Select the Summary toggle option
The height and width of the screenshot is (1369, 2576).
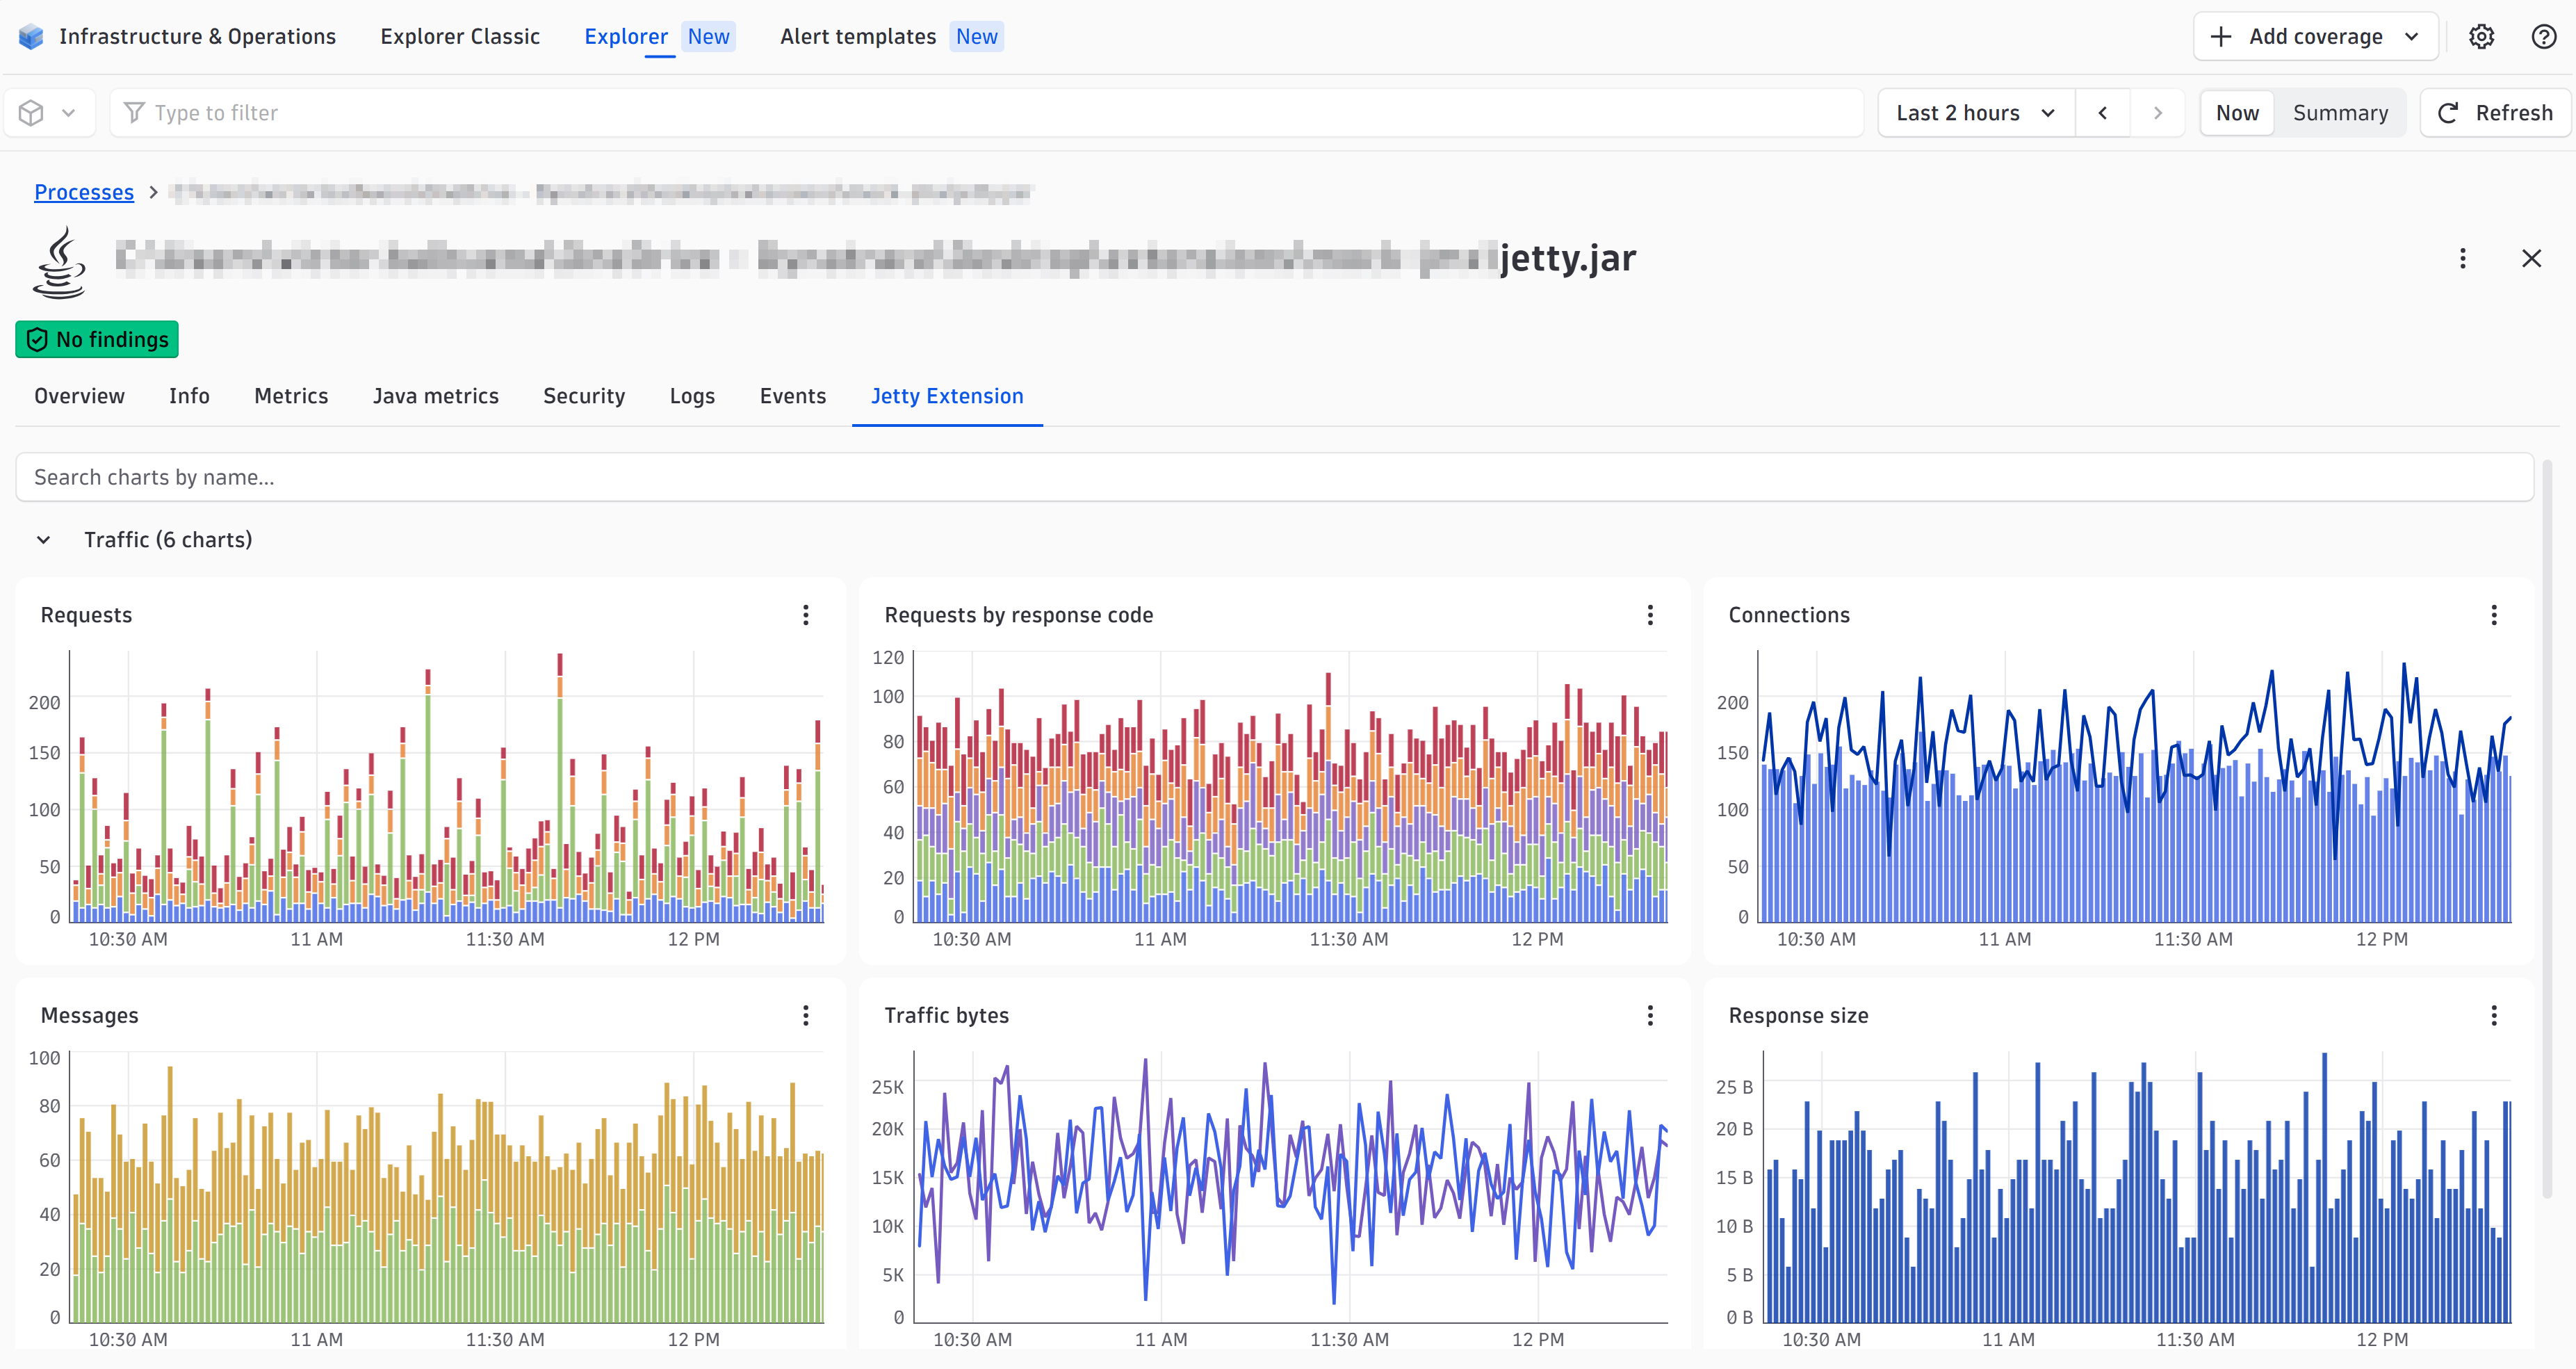(x=2340, y=113)
